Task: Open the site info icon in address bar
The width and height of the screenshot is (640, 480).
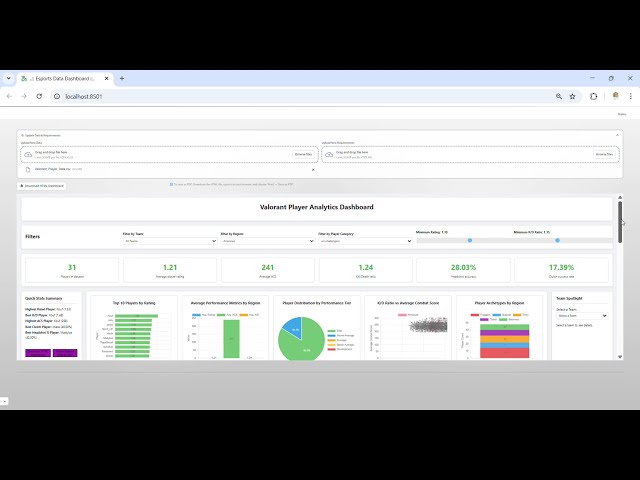Action: [x=57, y=96]
